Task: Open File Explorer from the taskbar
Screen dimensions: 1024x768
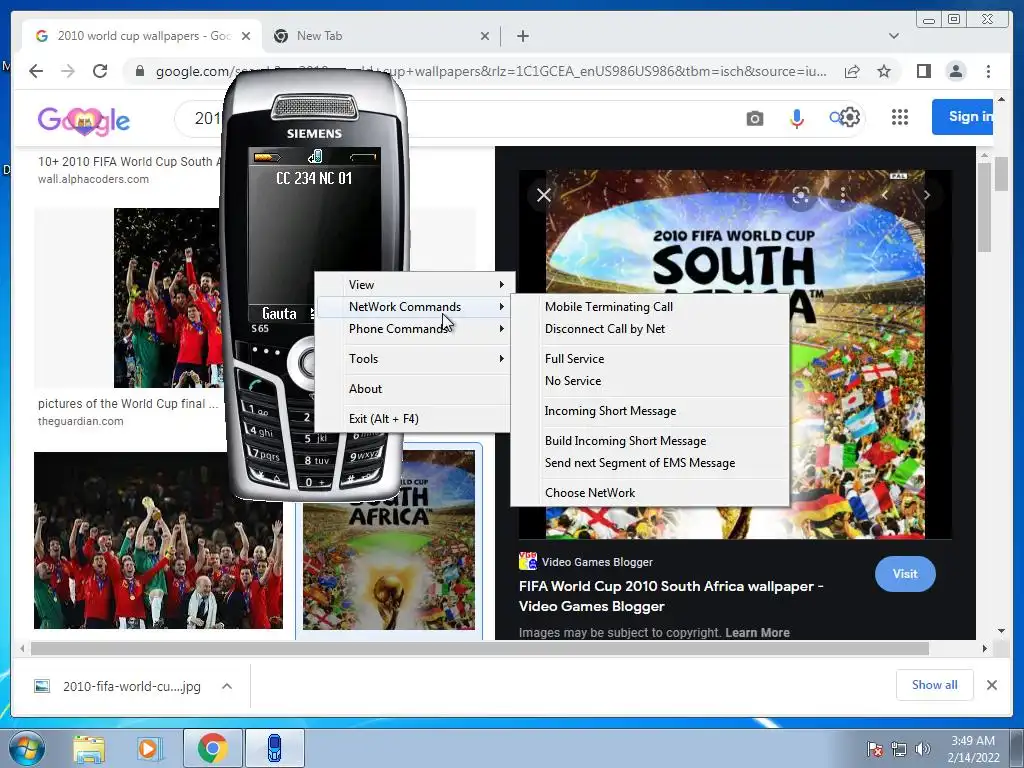Action: [x=89, y=748]
